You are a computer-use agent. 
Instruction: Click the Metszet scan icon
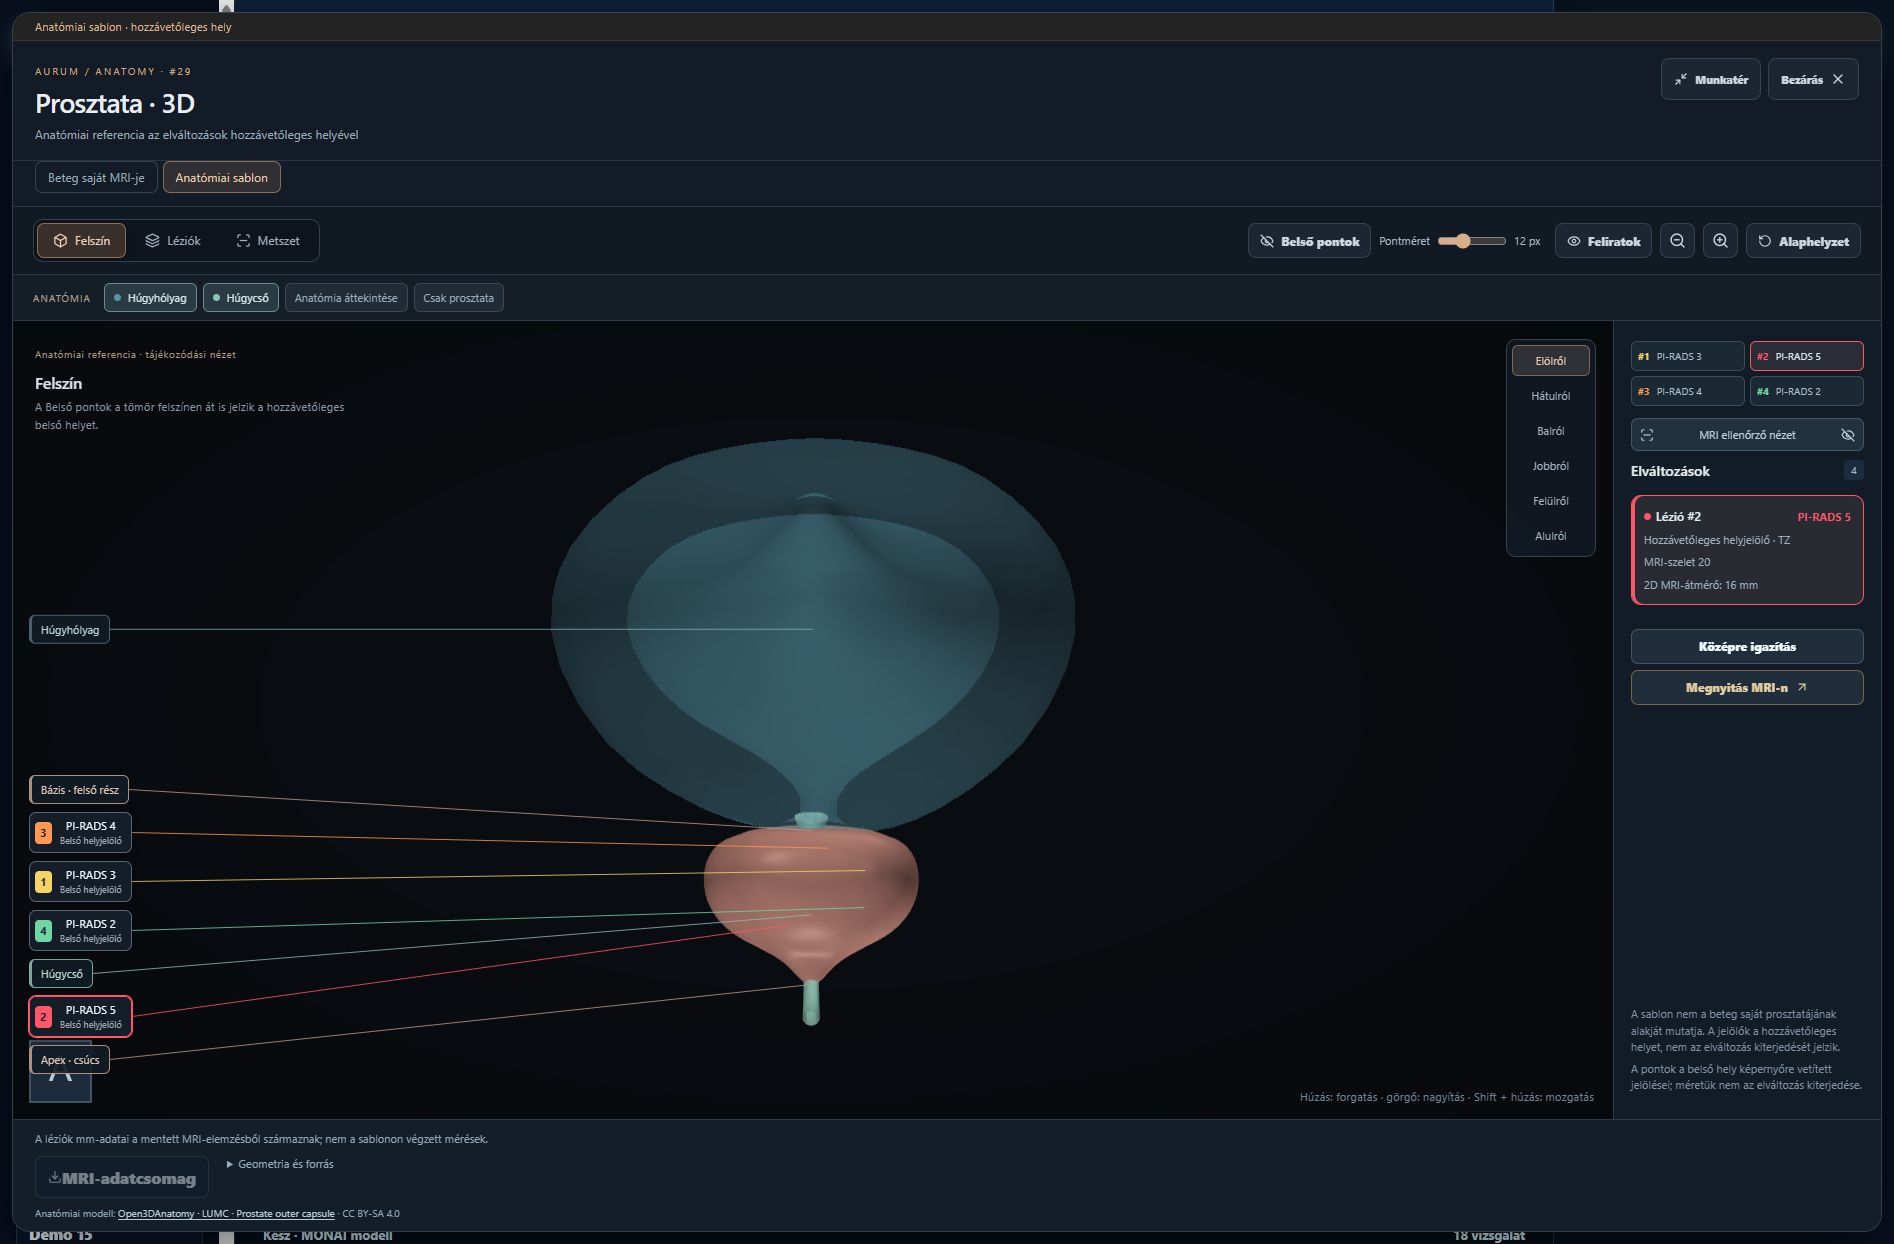pyautogui.click(x=243, y=241)
